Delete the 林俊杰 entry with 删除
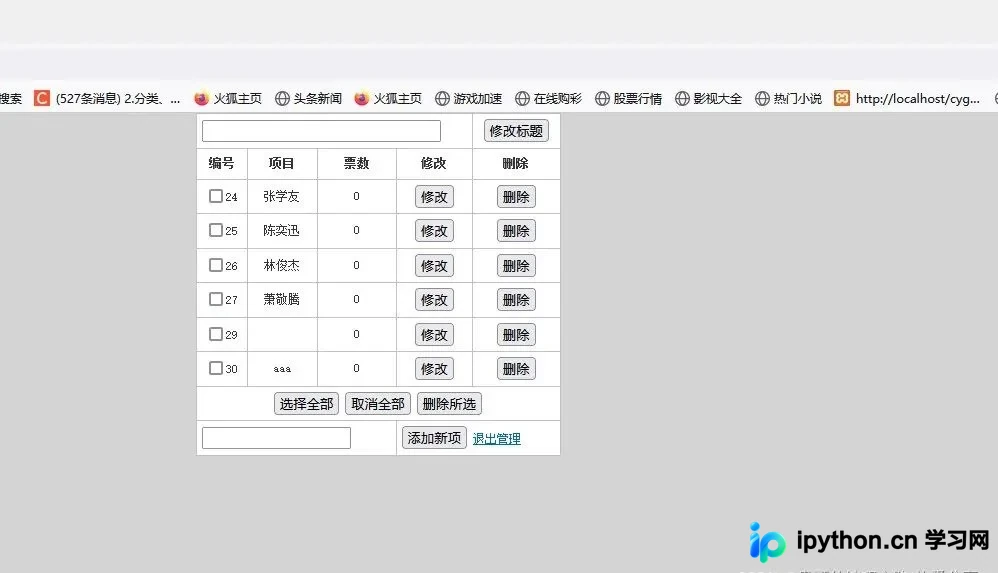The height and width of the screenshot is (573, 998). click(x=516, y=265)
